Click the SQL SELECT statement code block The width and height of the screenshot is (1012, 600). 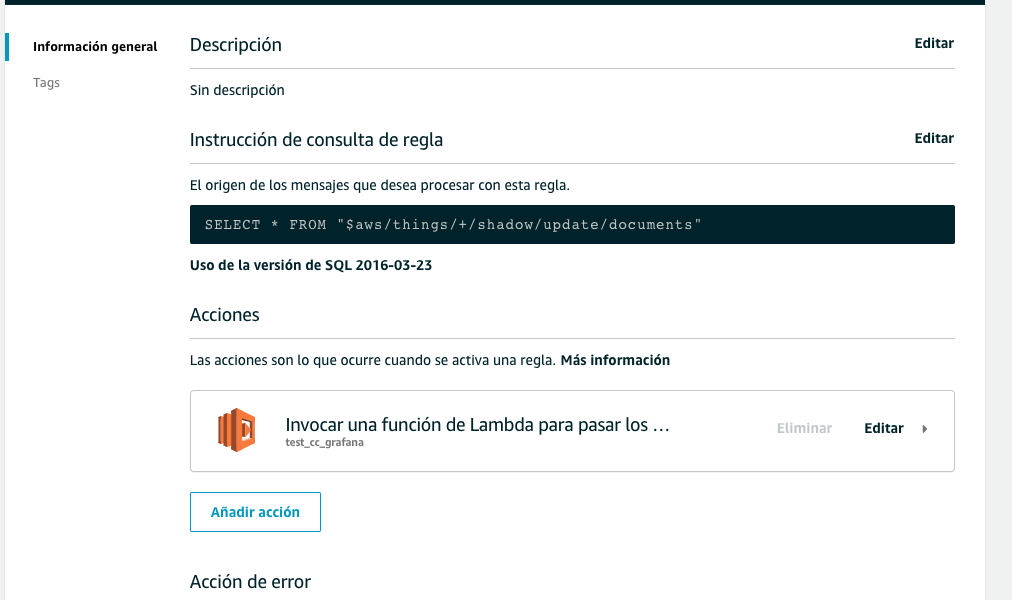pyautogui.click(x=571, y=225)
